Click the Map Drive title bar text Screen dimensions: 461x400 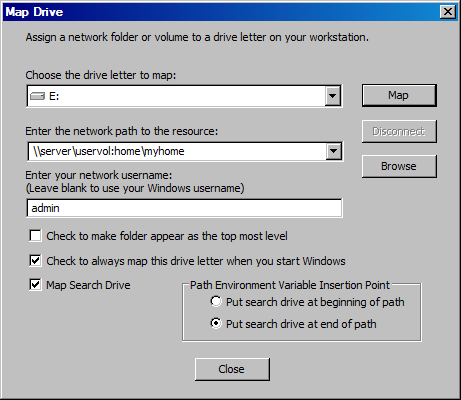(x=34, y=12)
